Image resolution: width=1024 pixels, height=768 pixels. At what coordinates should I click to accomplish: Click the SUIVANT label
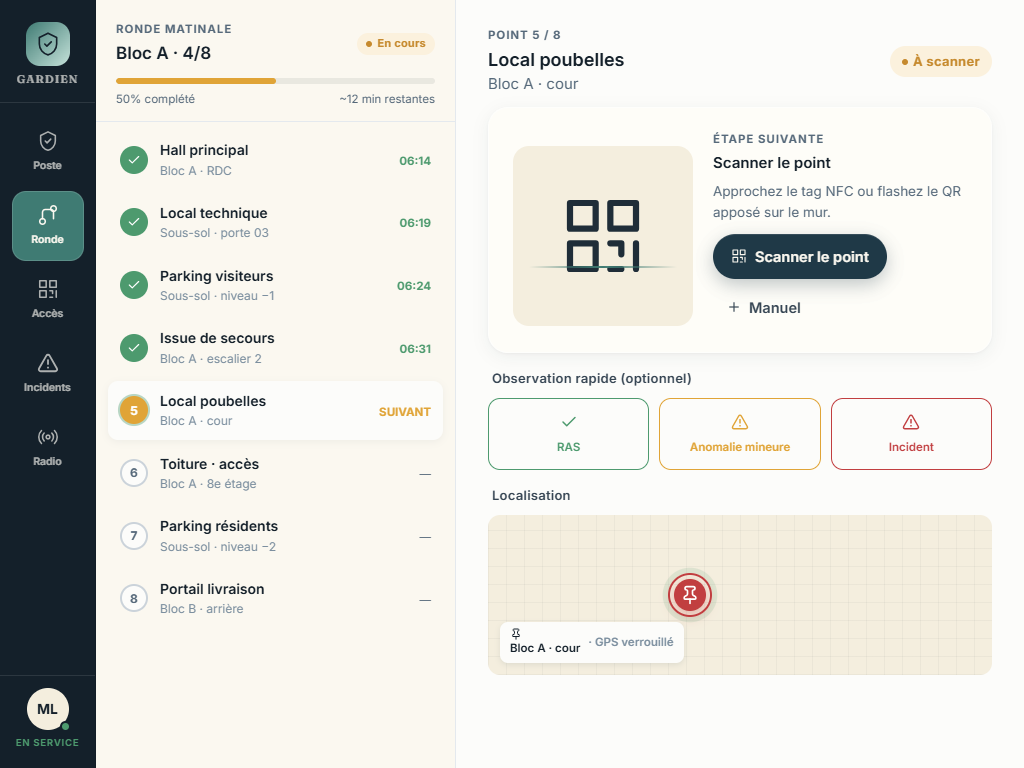tap(404, 412)
